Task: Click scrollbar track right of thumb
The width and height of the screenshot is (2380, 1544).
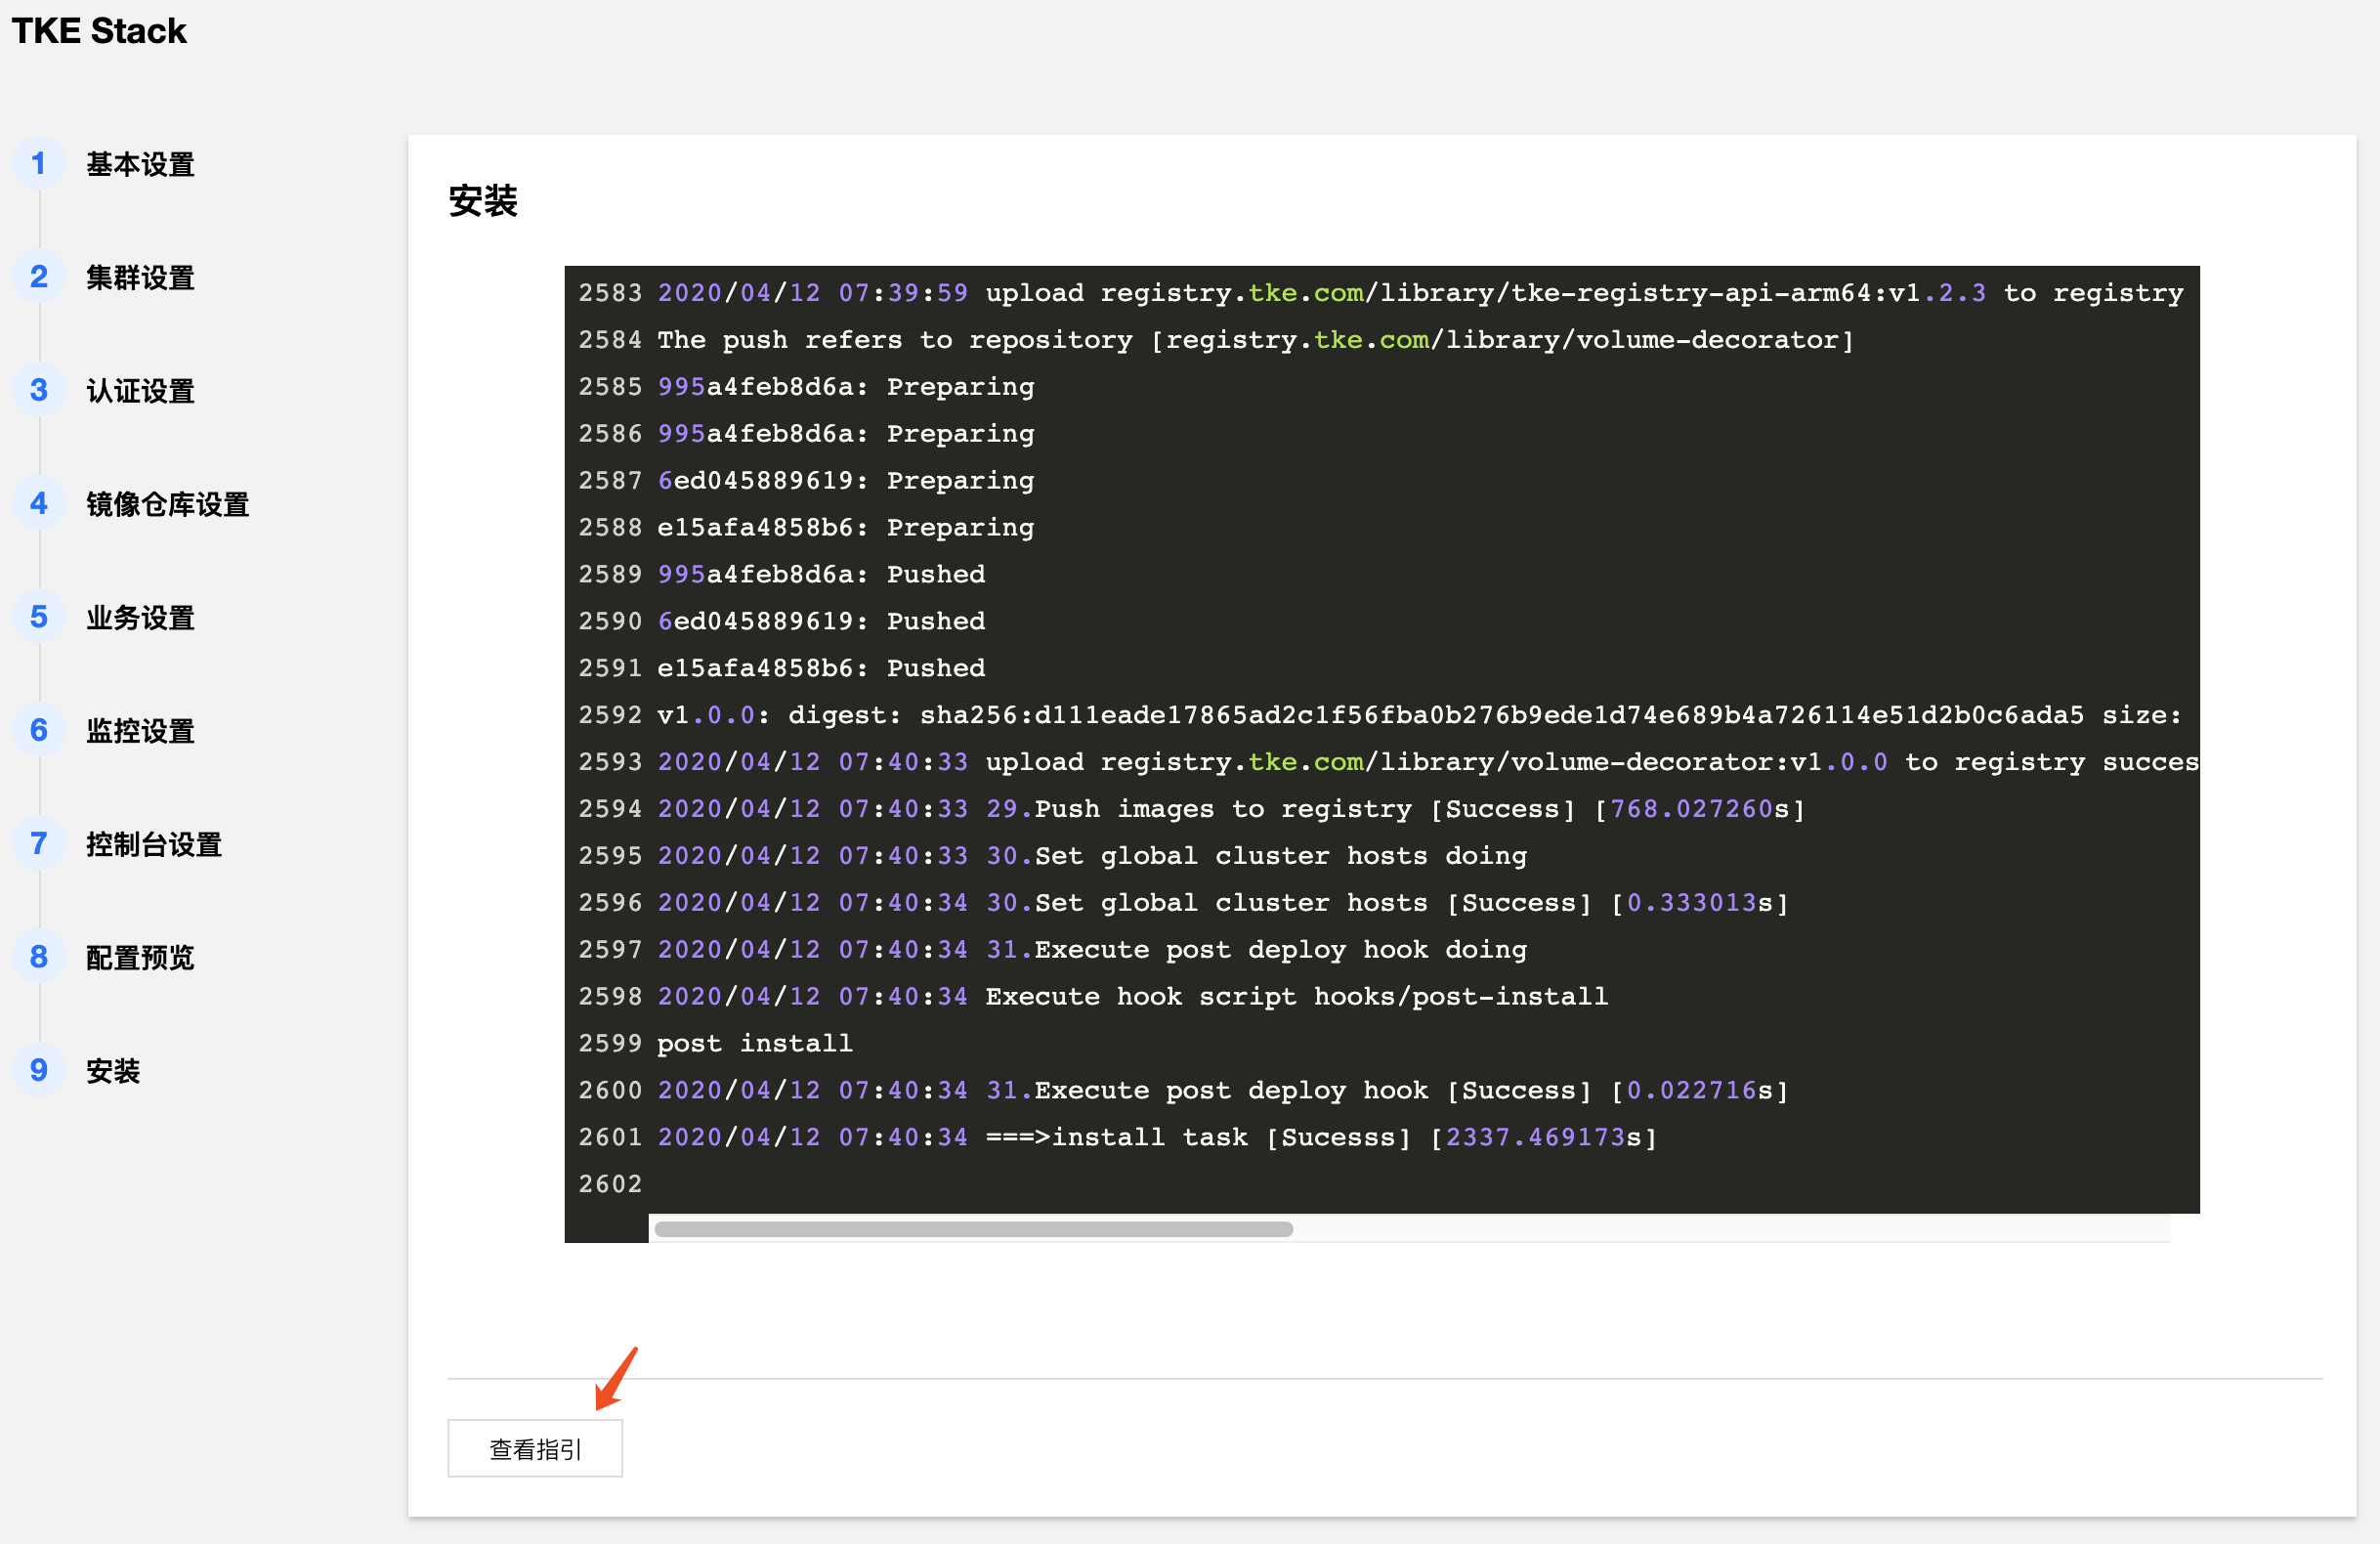Action: (x=1730, y=1229)
